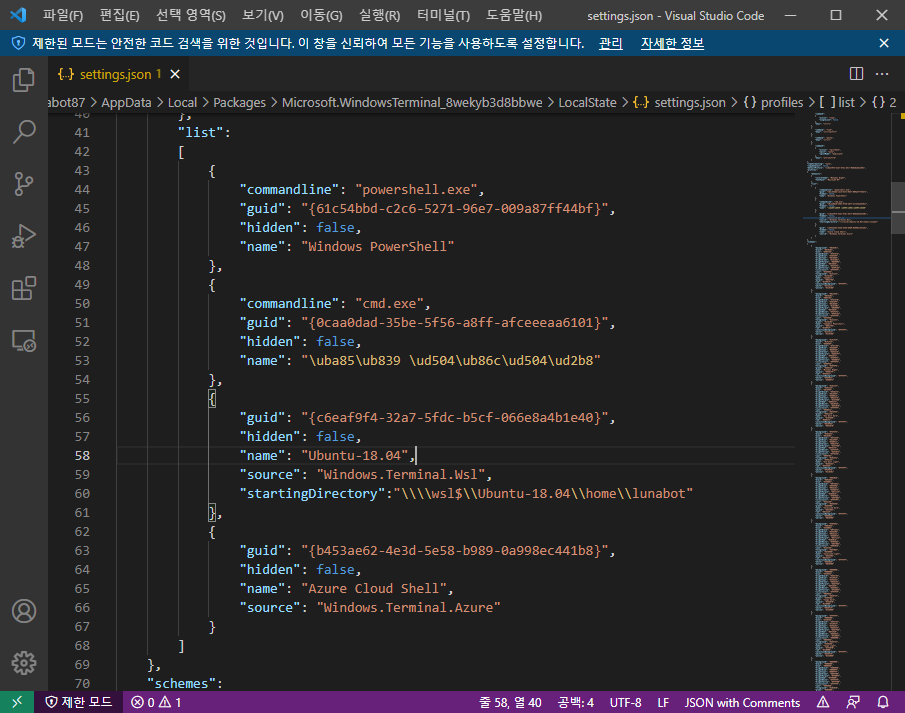Open the Manage gear menu
The image size is (905, 713).
click(x=24, y=663)
